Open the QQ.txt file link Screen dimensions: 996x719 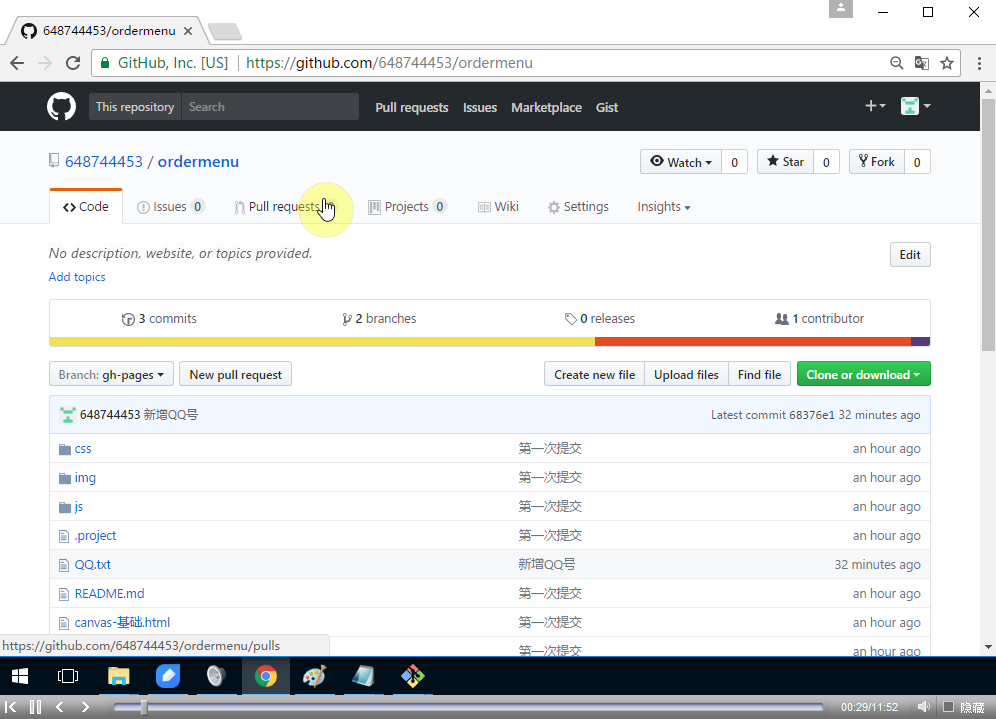(92, 565)
